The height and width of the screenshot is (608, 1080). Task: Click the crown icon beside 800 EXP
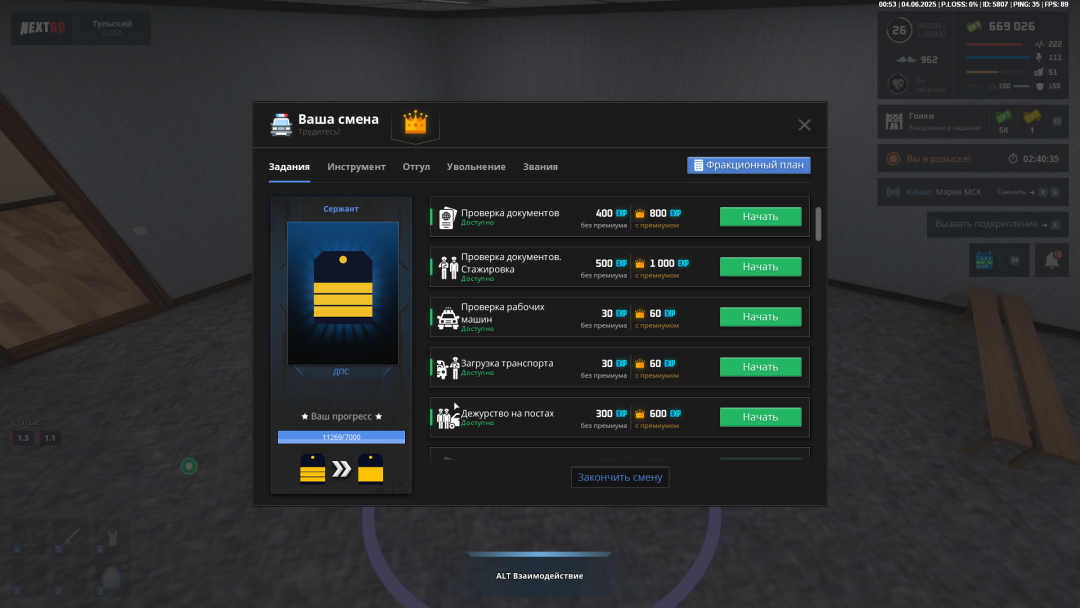(x=640, y=213)
